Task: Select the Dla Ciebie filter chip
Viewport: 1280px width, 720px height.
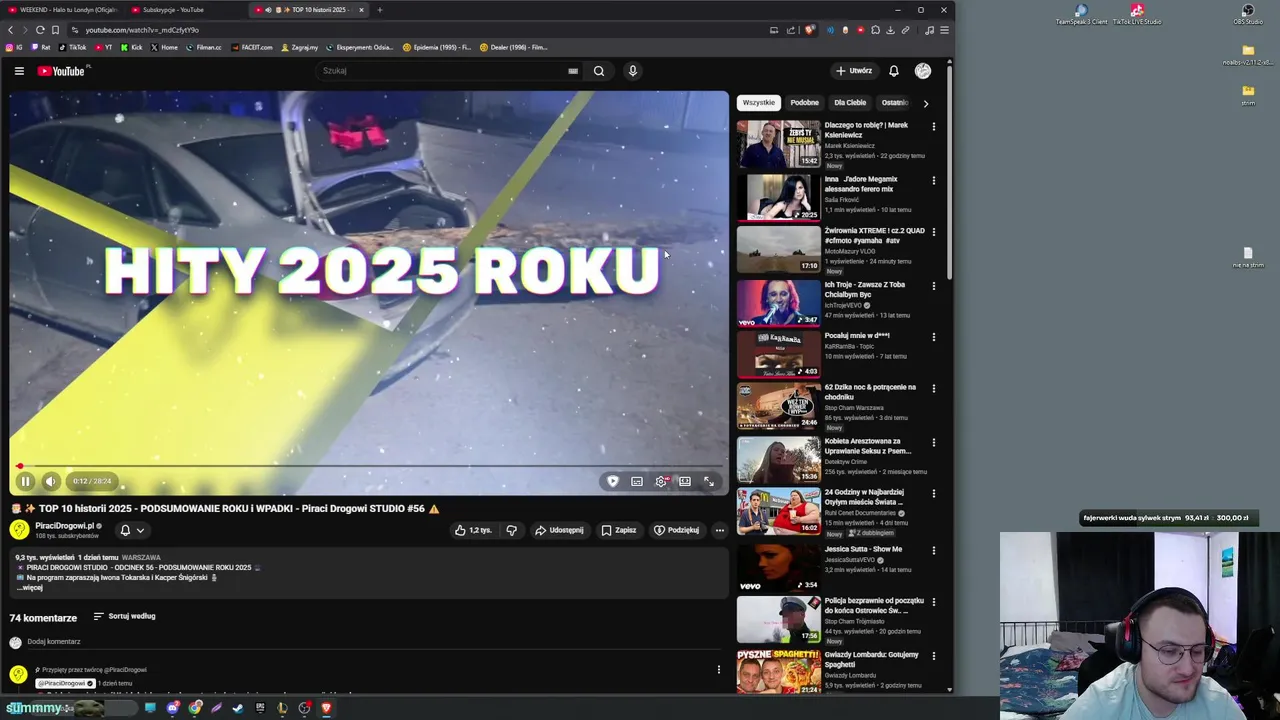Action: [850, 102]
